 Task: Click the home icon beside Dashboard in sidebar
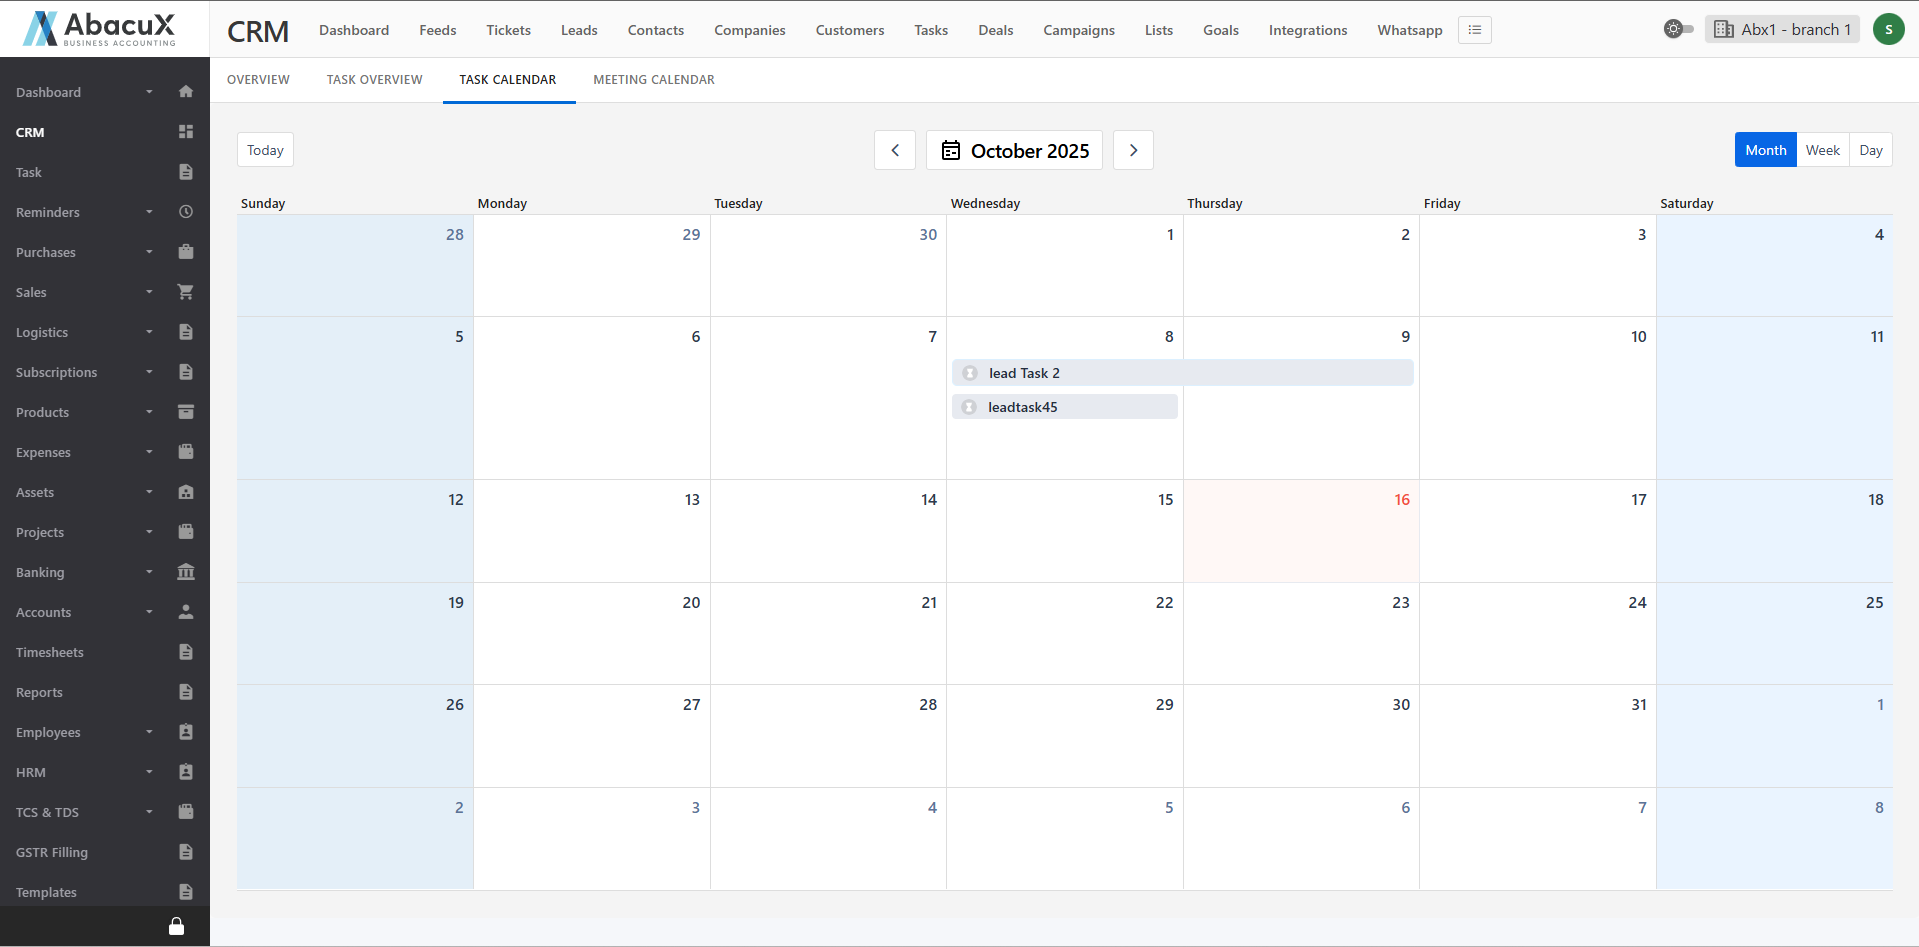(x=185, y=92)
